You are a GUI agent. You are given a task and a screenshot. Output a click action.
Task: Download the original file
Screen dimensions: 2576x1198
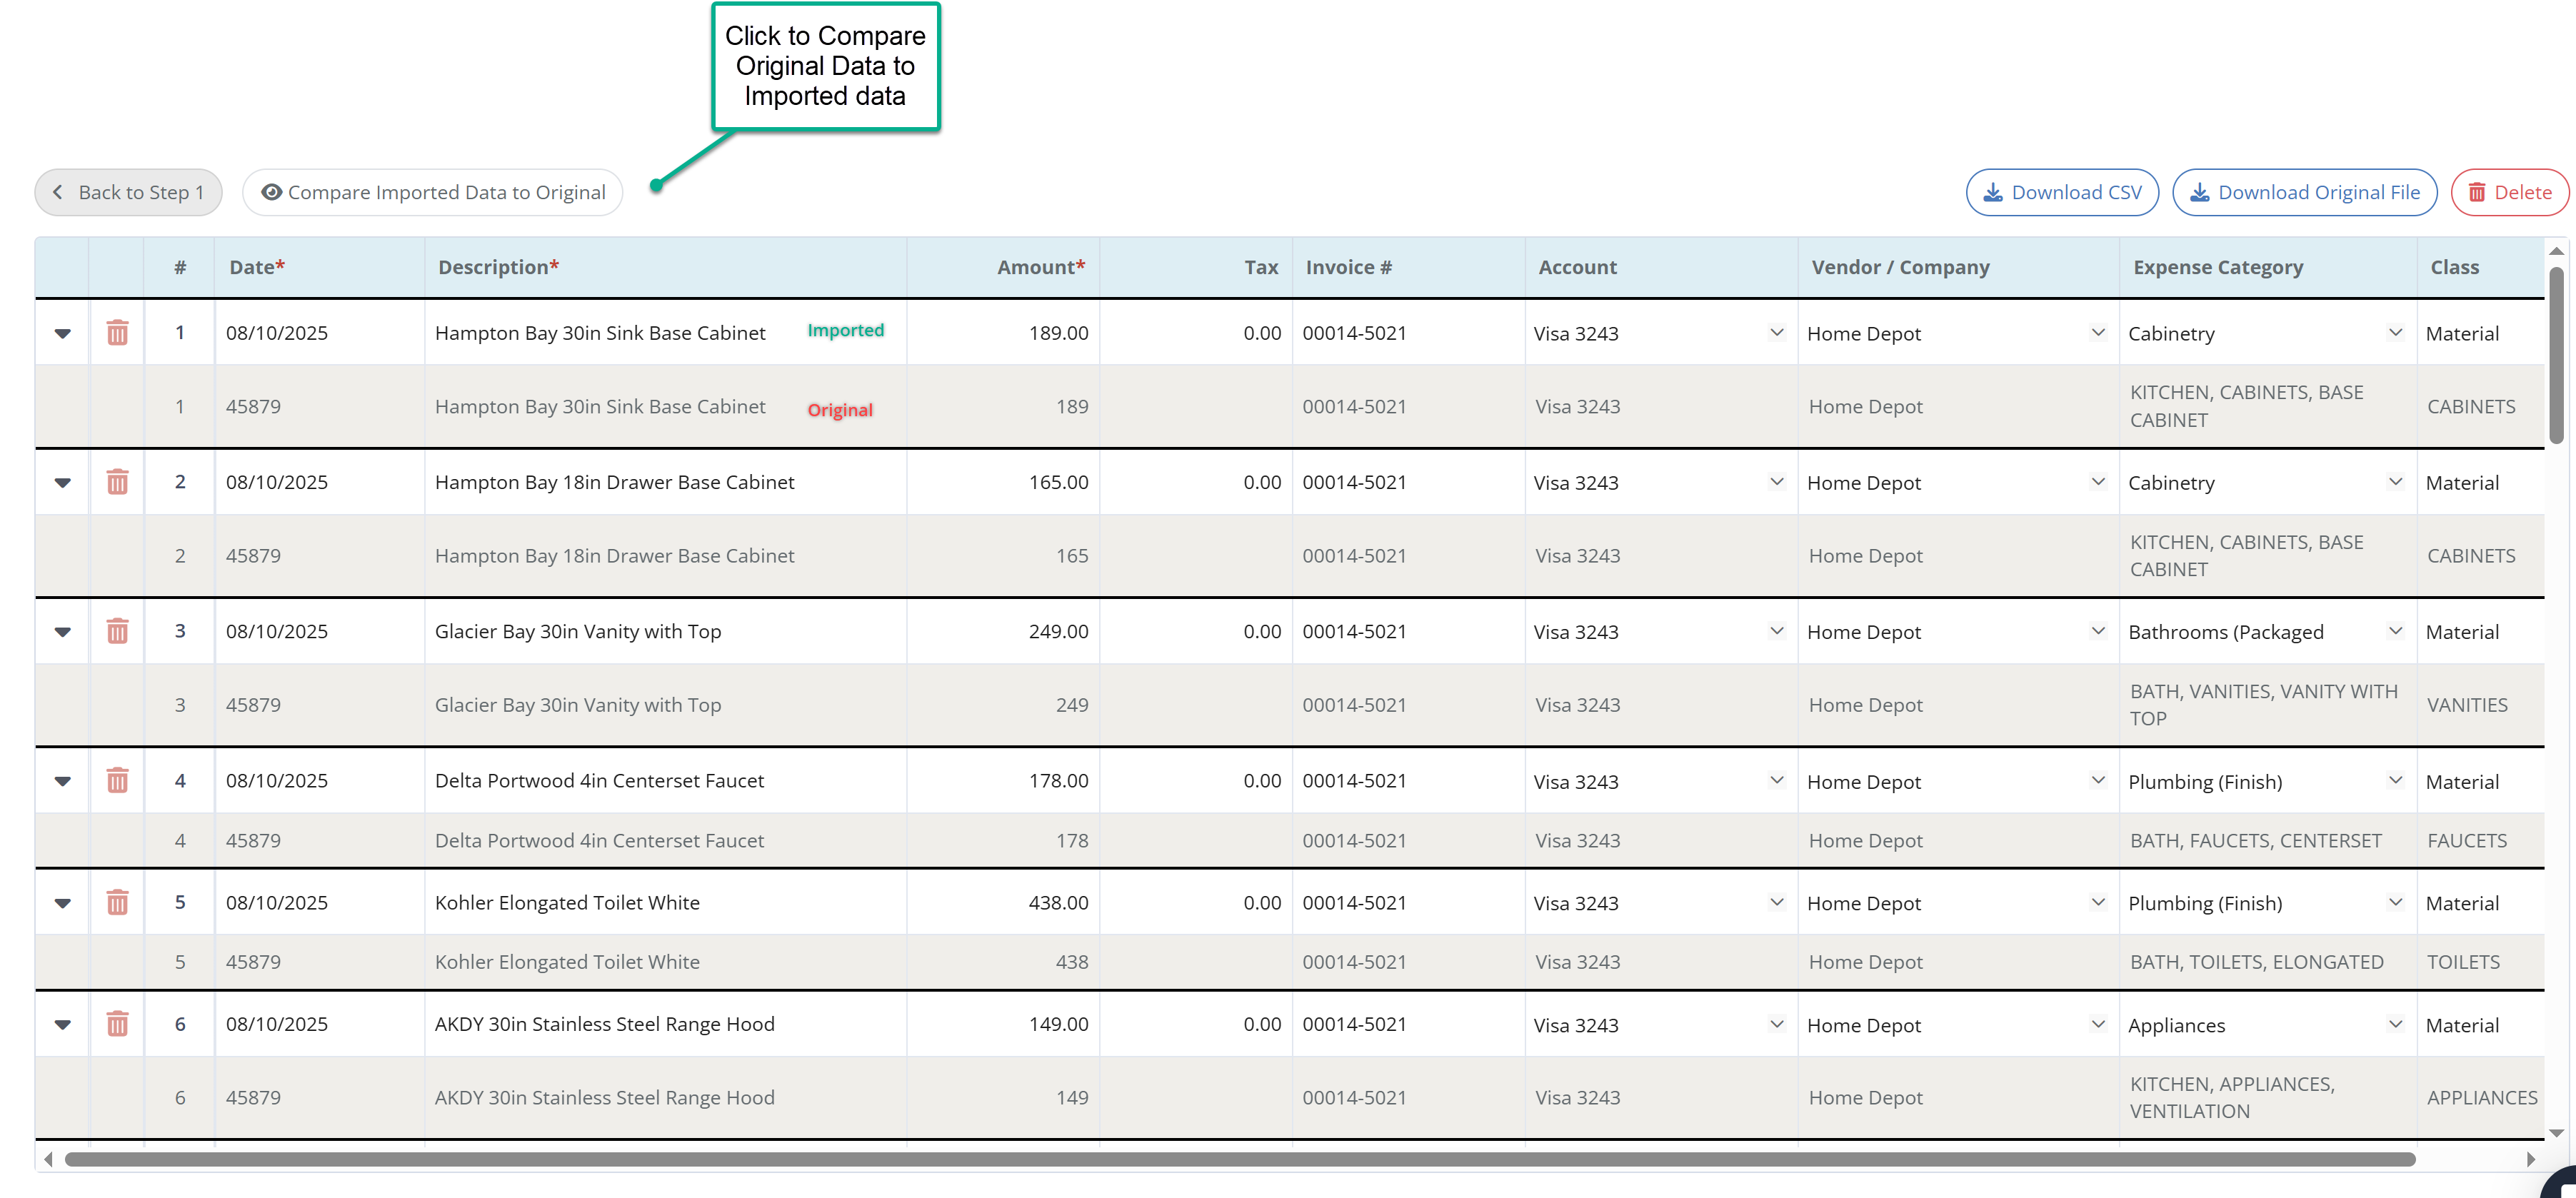tap(2304, 192)
